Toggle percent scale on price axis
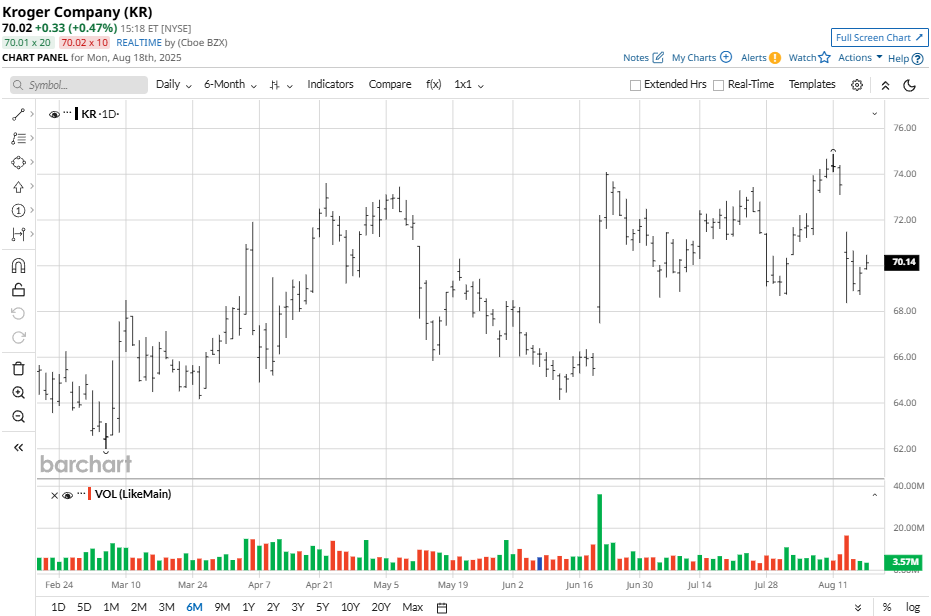 point(886,607)
